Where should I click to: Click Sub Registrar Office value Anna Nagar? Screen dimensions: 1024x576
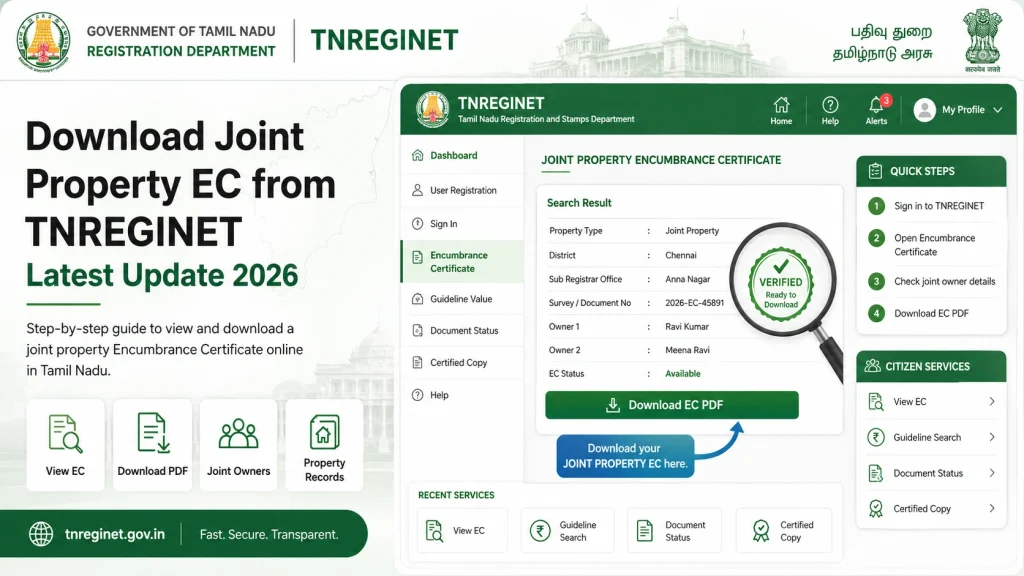[x=687, y=279]
